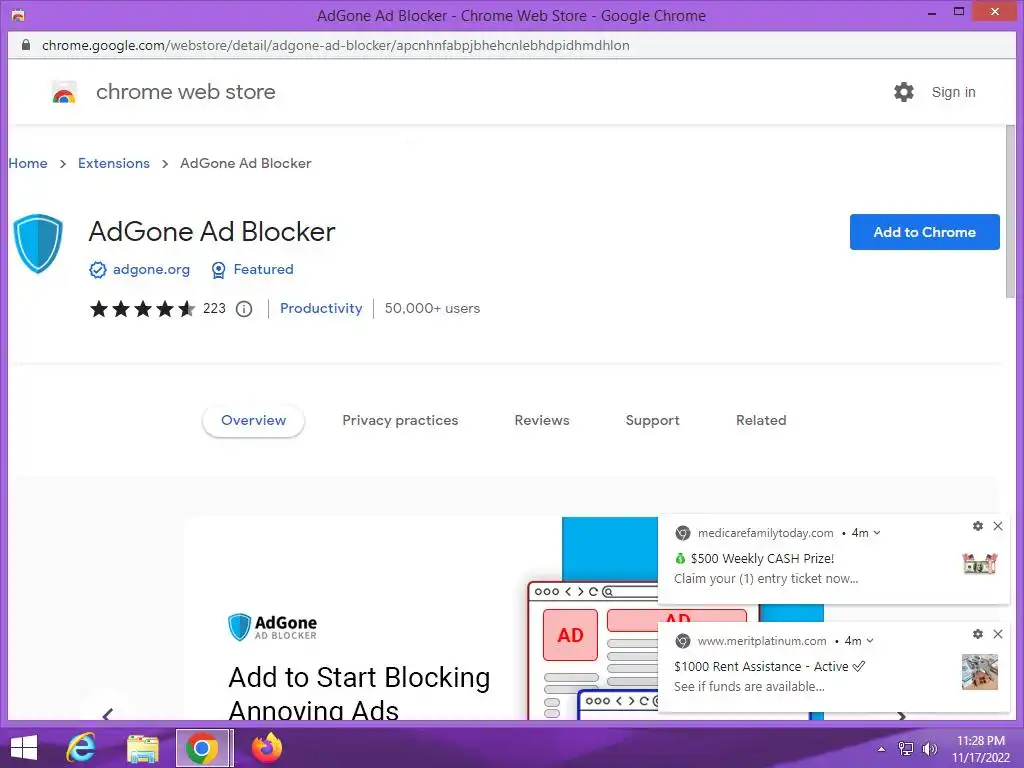1024x768 pixels.
Task: Open the Support tab
Action: click(652, 421)
